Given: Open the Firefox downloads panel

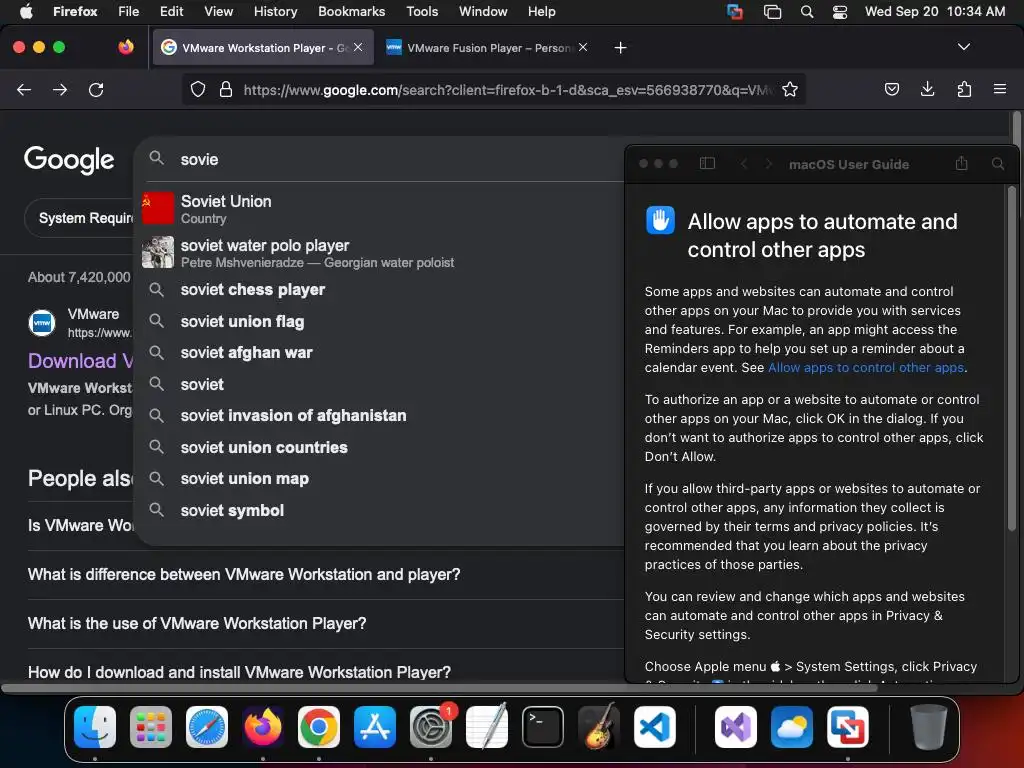Looking at the screenshot, I should coord(927,89).
